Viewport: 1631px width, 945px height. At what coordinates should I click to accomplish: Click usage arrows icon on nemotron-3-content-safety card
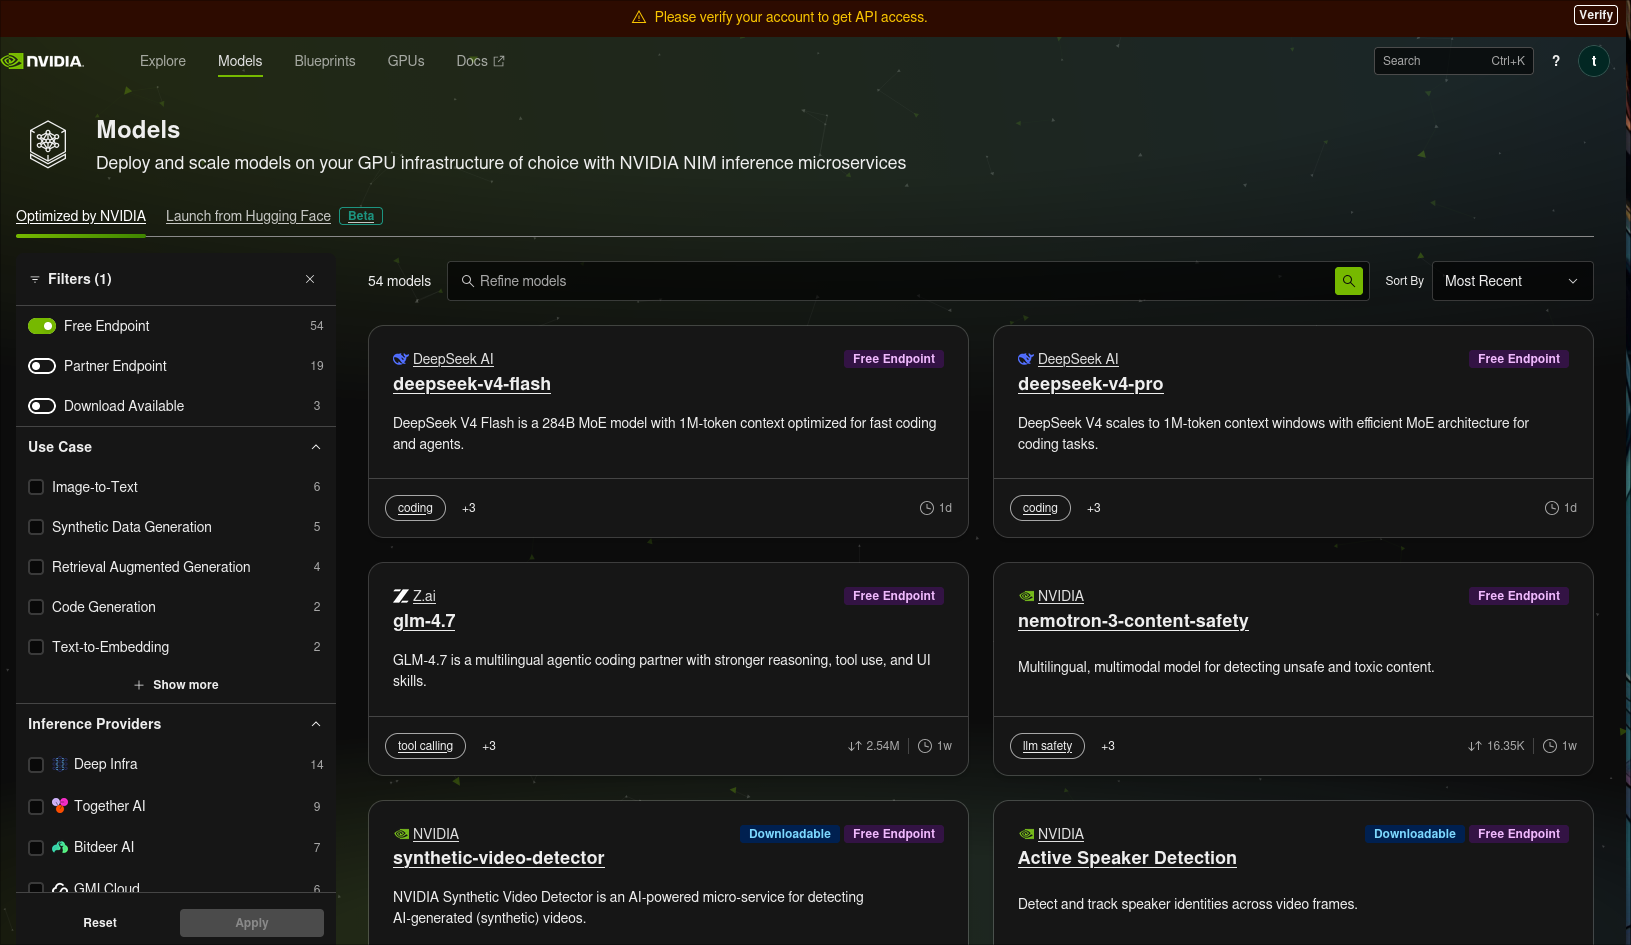[1475, 746]
